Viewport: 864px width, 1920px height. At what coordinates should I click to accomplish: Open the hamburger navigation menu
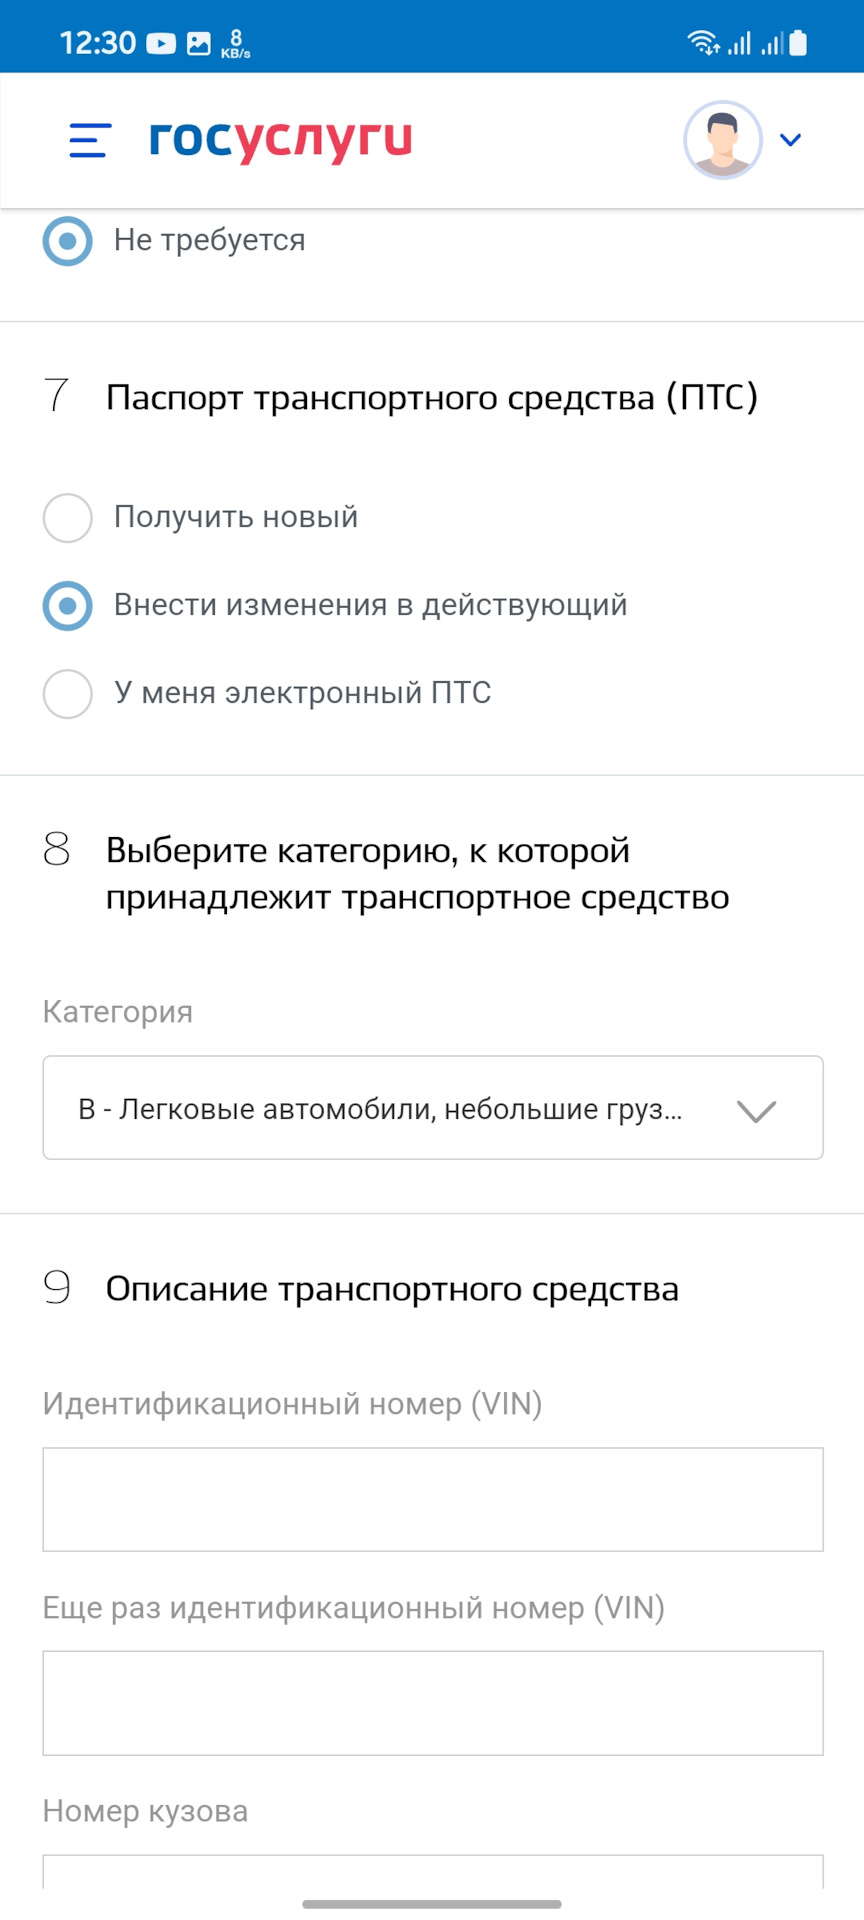pyautogui.click(x=90, y=140)
